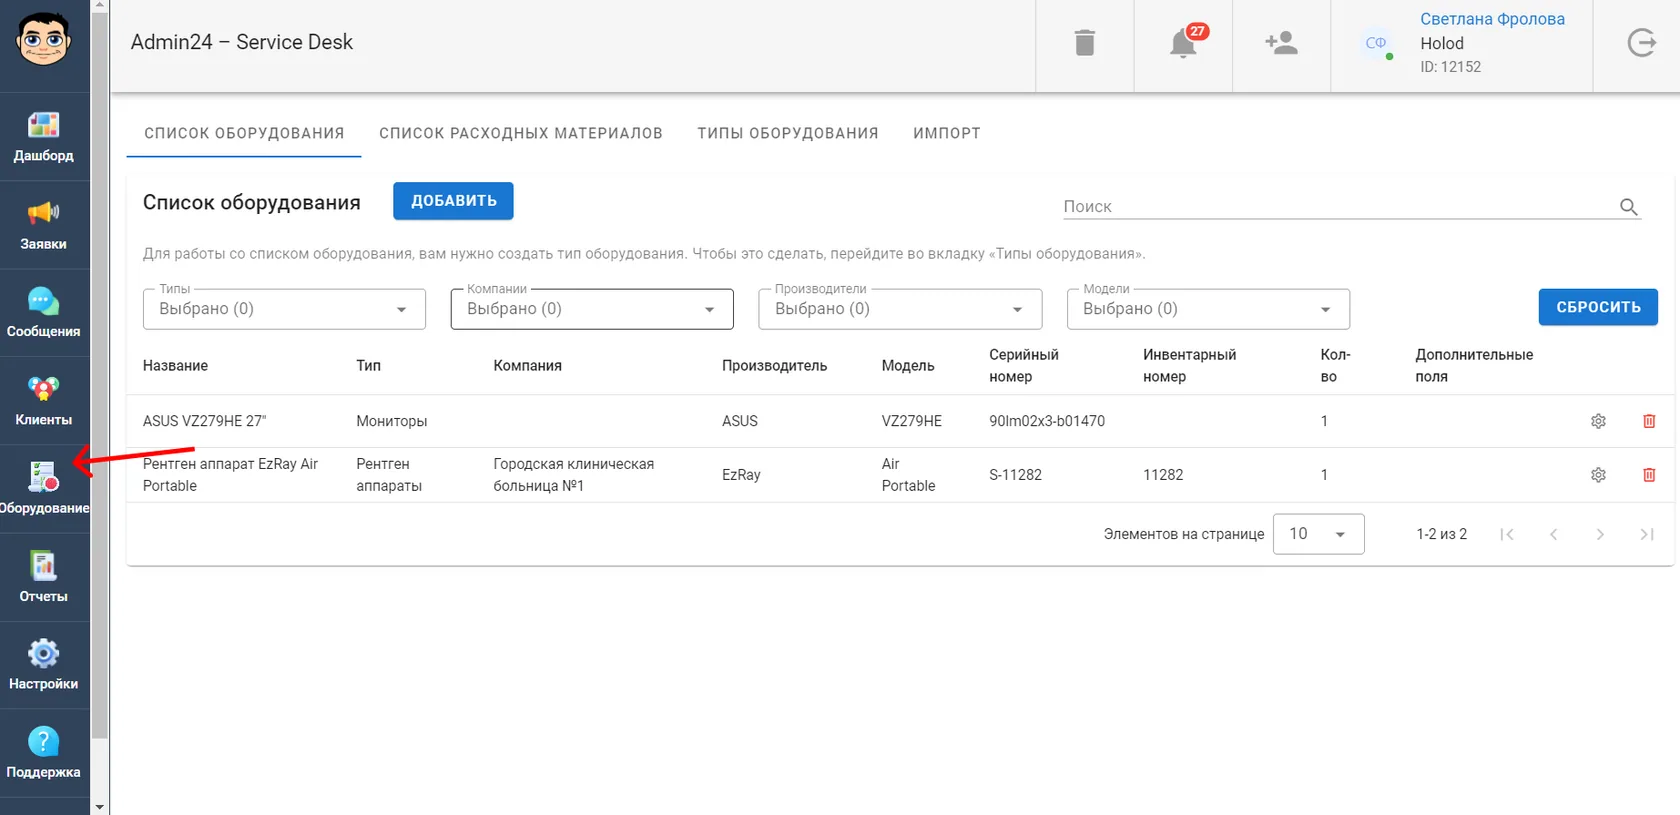Open the Отчеты sidebar section

[44, 577]
